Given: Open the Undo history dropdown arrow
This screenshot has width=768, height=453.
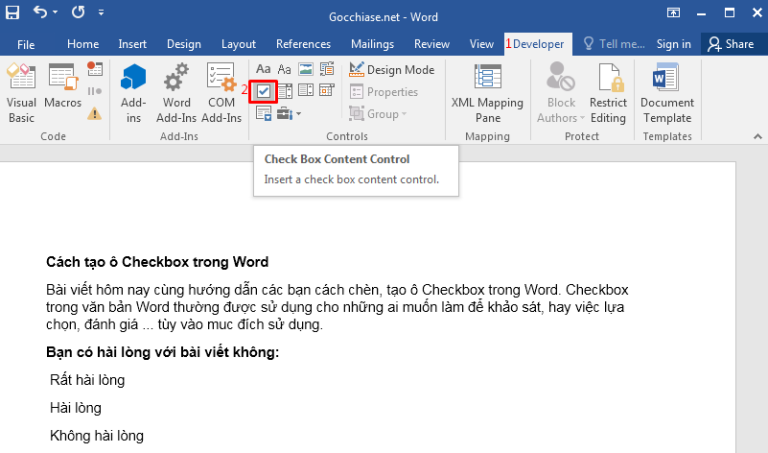Looking at the screenshot, I should 55,12.
